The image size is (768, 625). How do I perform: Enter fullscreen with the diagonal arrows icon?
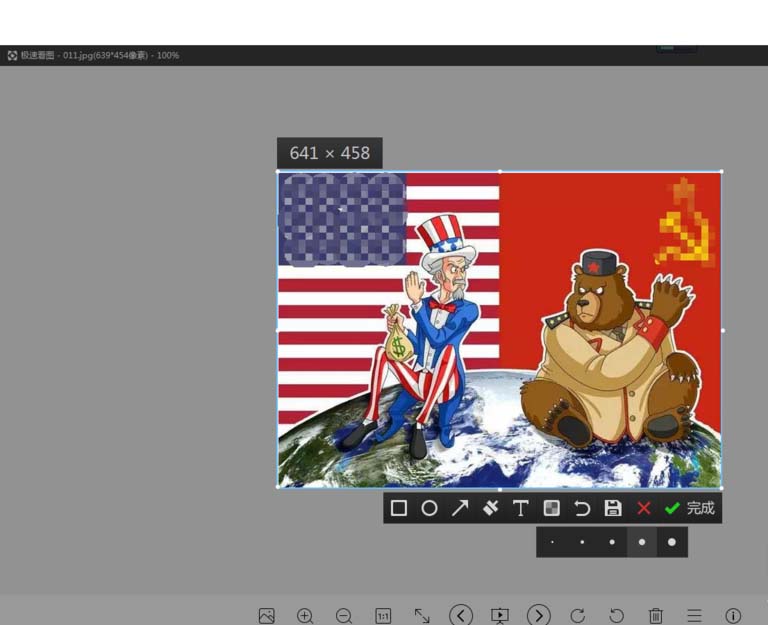(x=422, y=616)
